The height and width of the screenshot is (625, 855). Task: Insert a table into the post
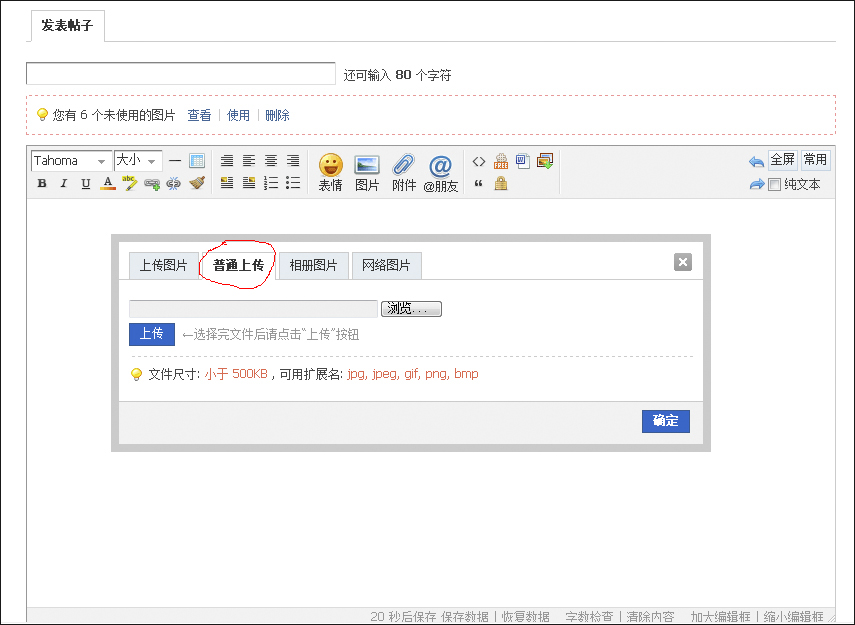pyautogui.click(x=197, y=161)
